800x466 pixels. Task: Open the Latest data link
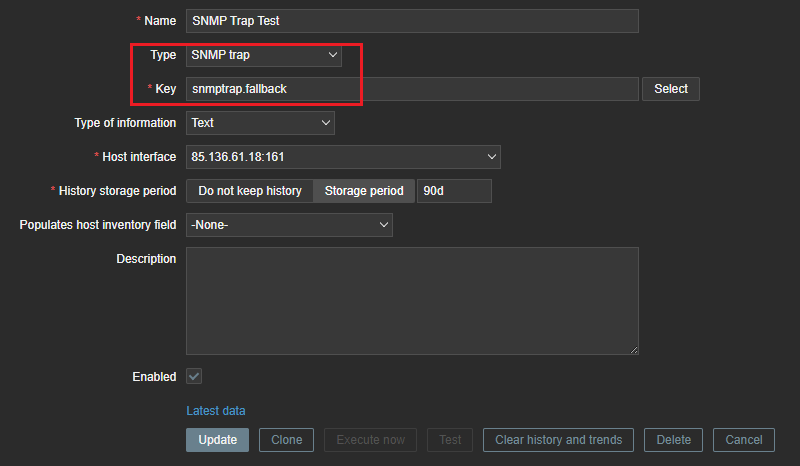pos(216,411)
